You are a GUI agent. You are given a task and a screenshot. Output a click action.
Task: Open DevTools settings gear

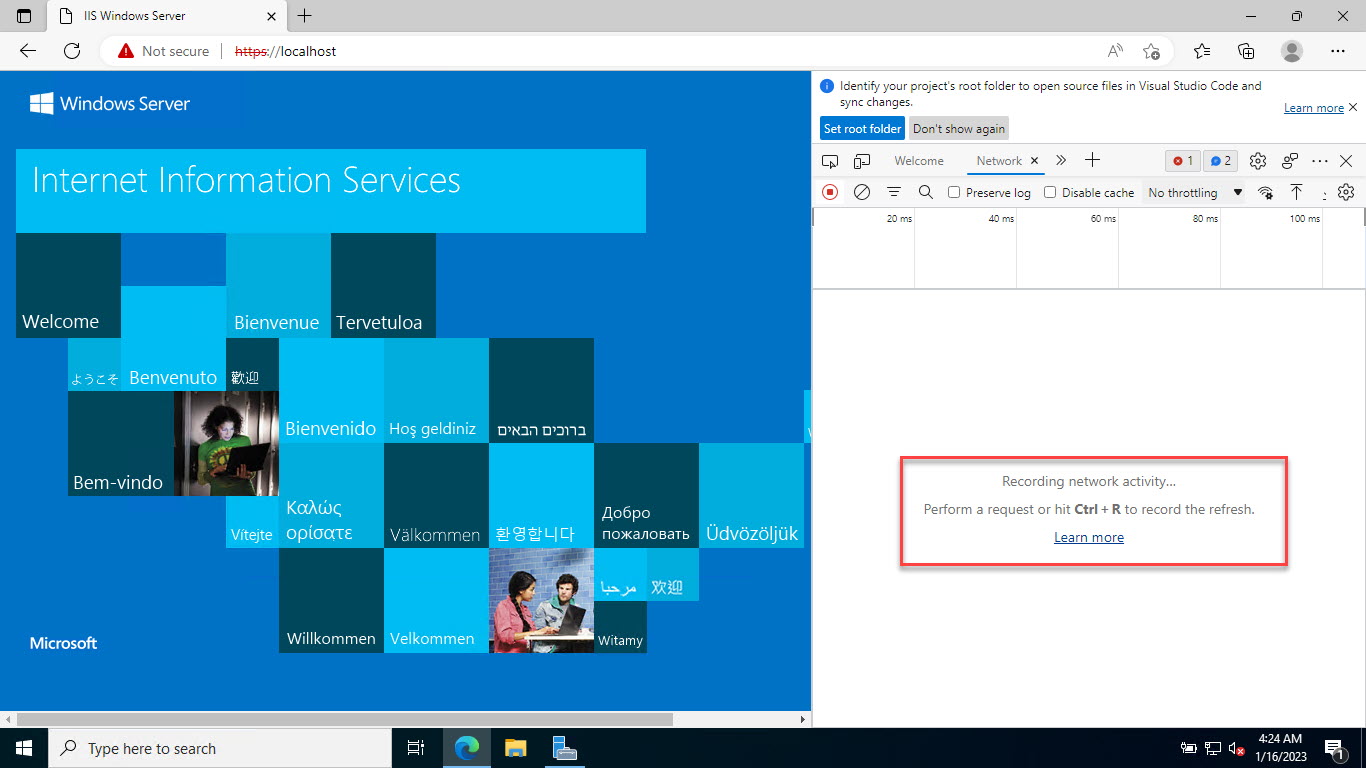[x=1258, y=160]
